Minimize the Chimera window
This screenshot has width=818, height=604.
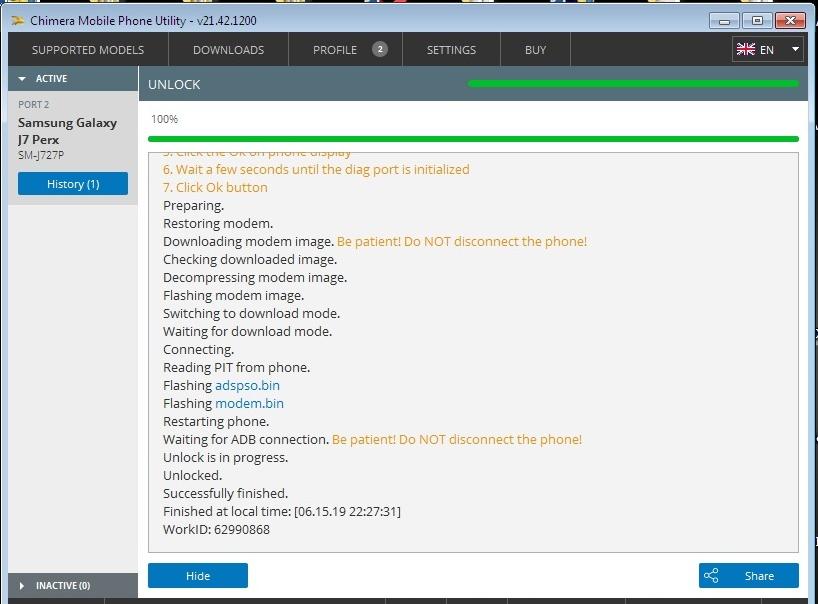pos(724,21)
